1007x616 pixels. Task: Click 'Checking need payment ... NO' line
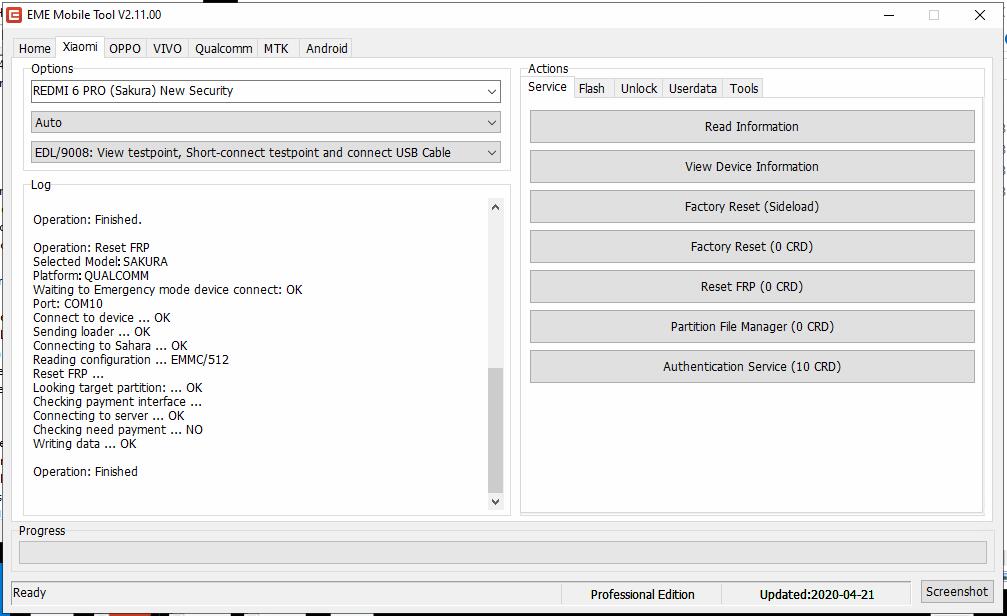coord(118,430)
